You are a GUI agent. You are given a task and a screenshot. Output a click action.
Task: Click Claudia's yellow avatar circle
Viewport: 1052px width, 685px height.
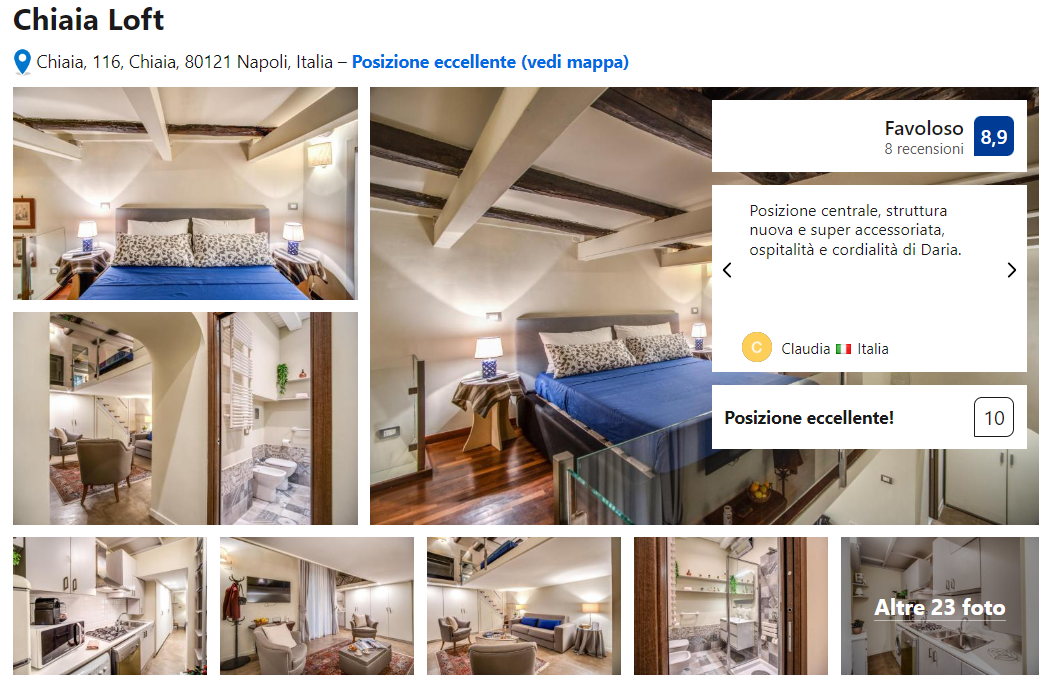[x=756, y=348]
